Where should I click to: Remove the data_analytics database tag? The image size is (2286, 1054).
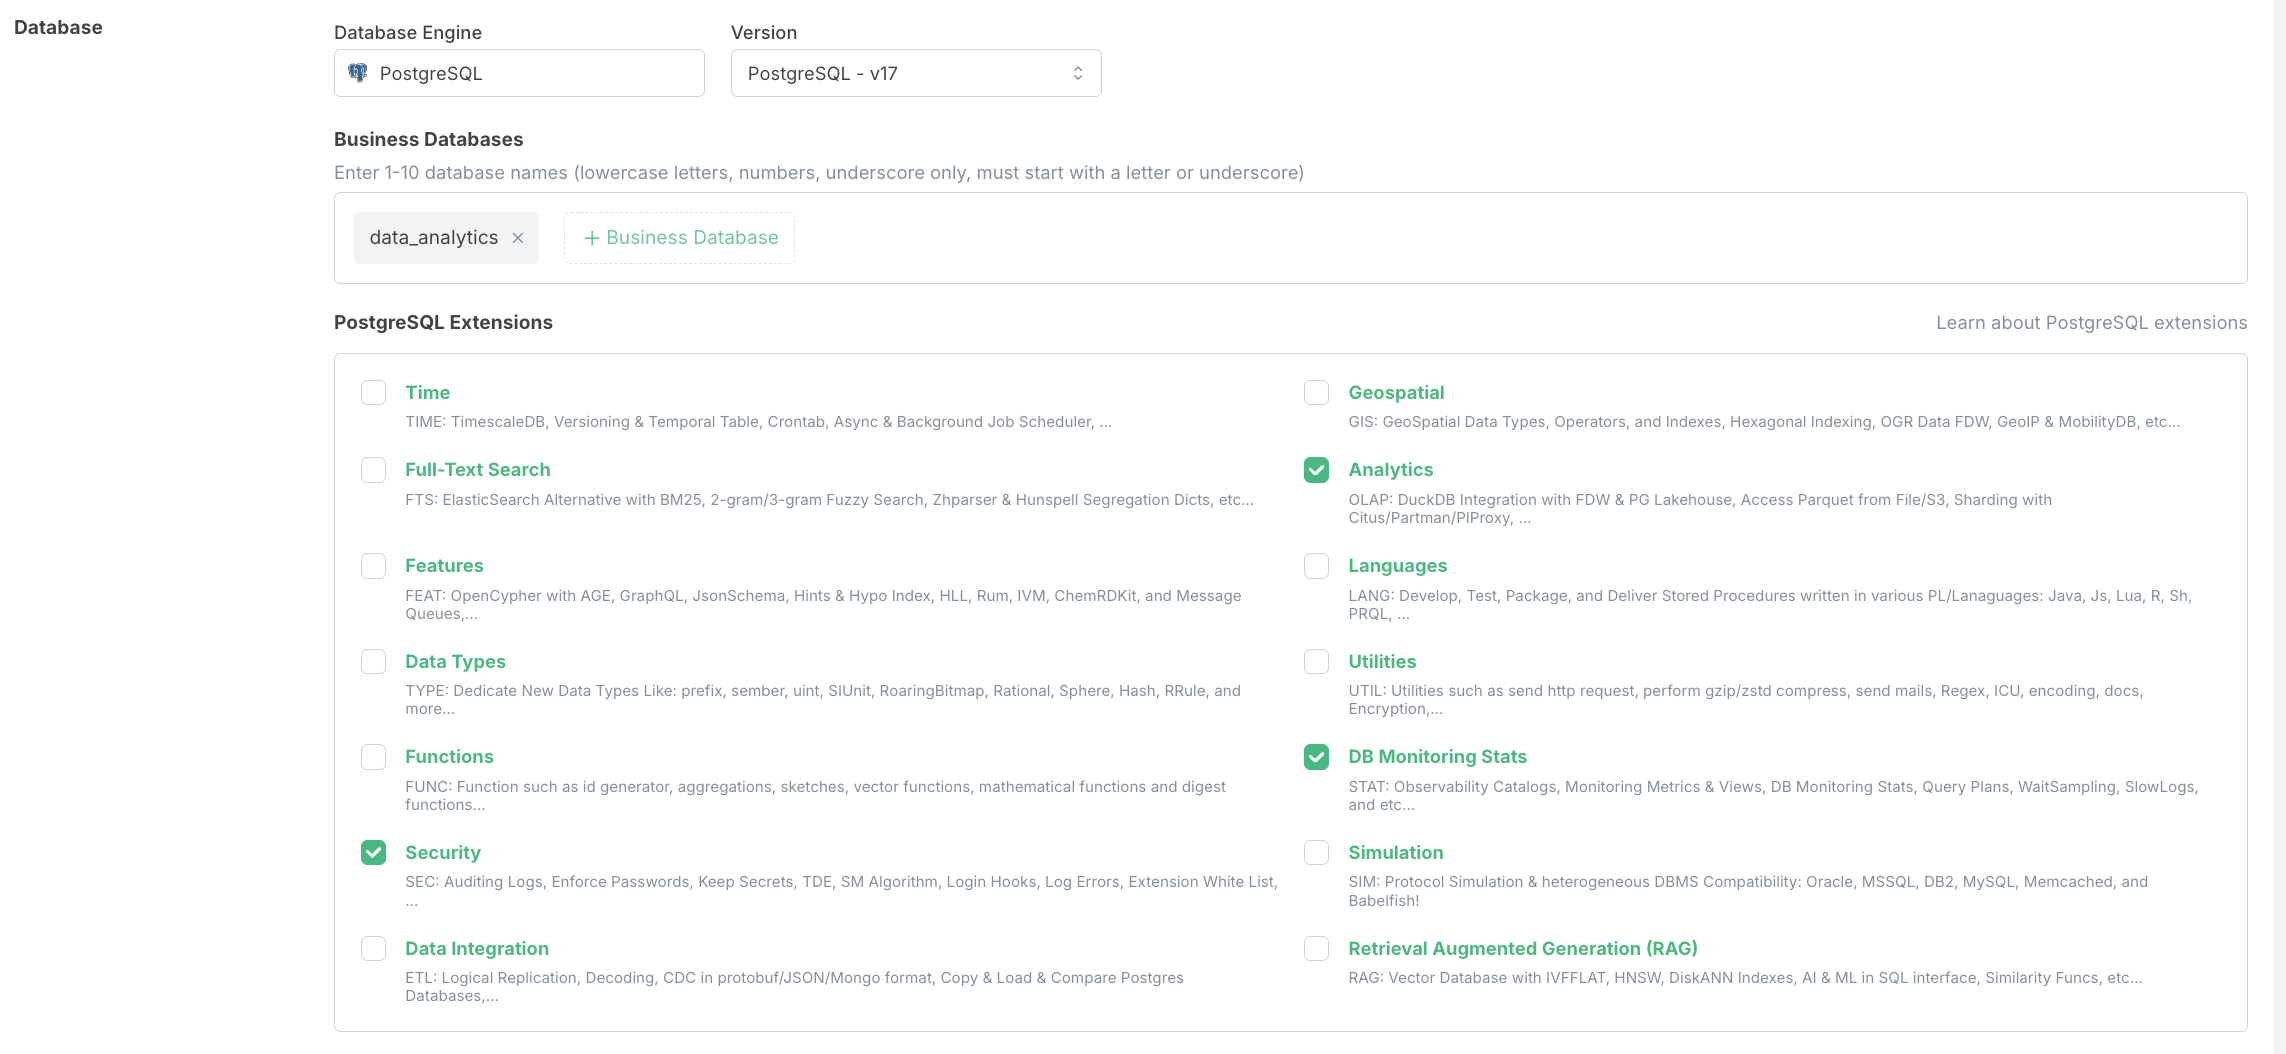[x=518, y=238]
